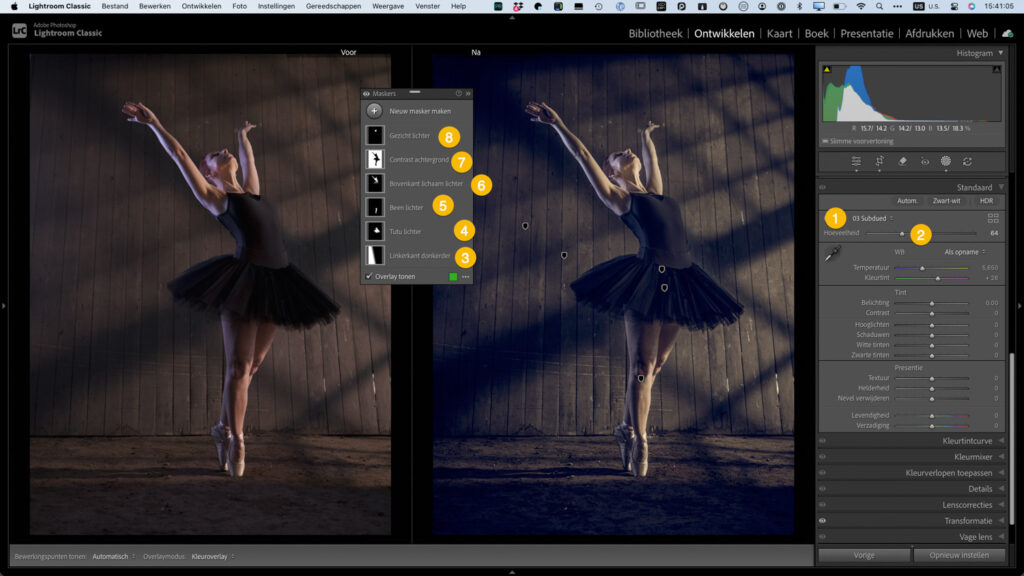Image resolution: width=1024 pixels, height=576 pixels.
Task: Open the Maskers panel help icon
Action: point(458,93)
